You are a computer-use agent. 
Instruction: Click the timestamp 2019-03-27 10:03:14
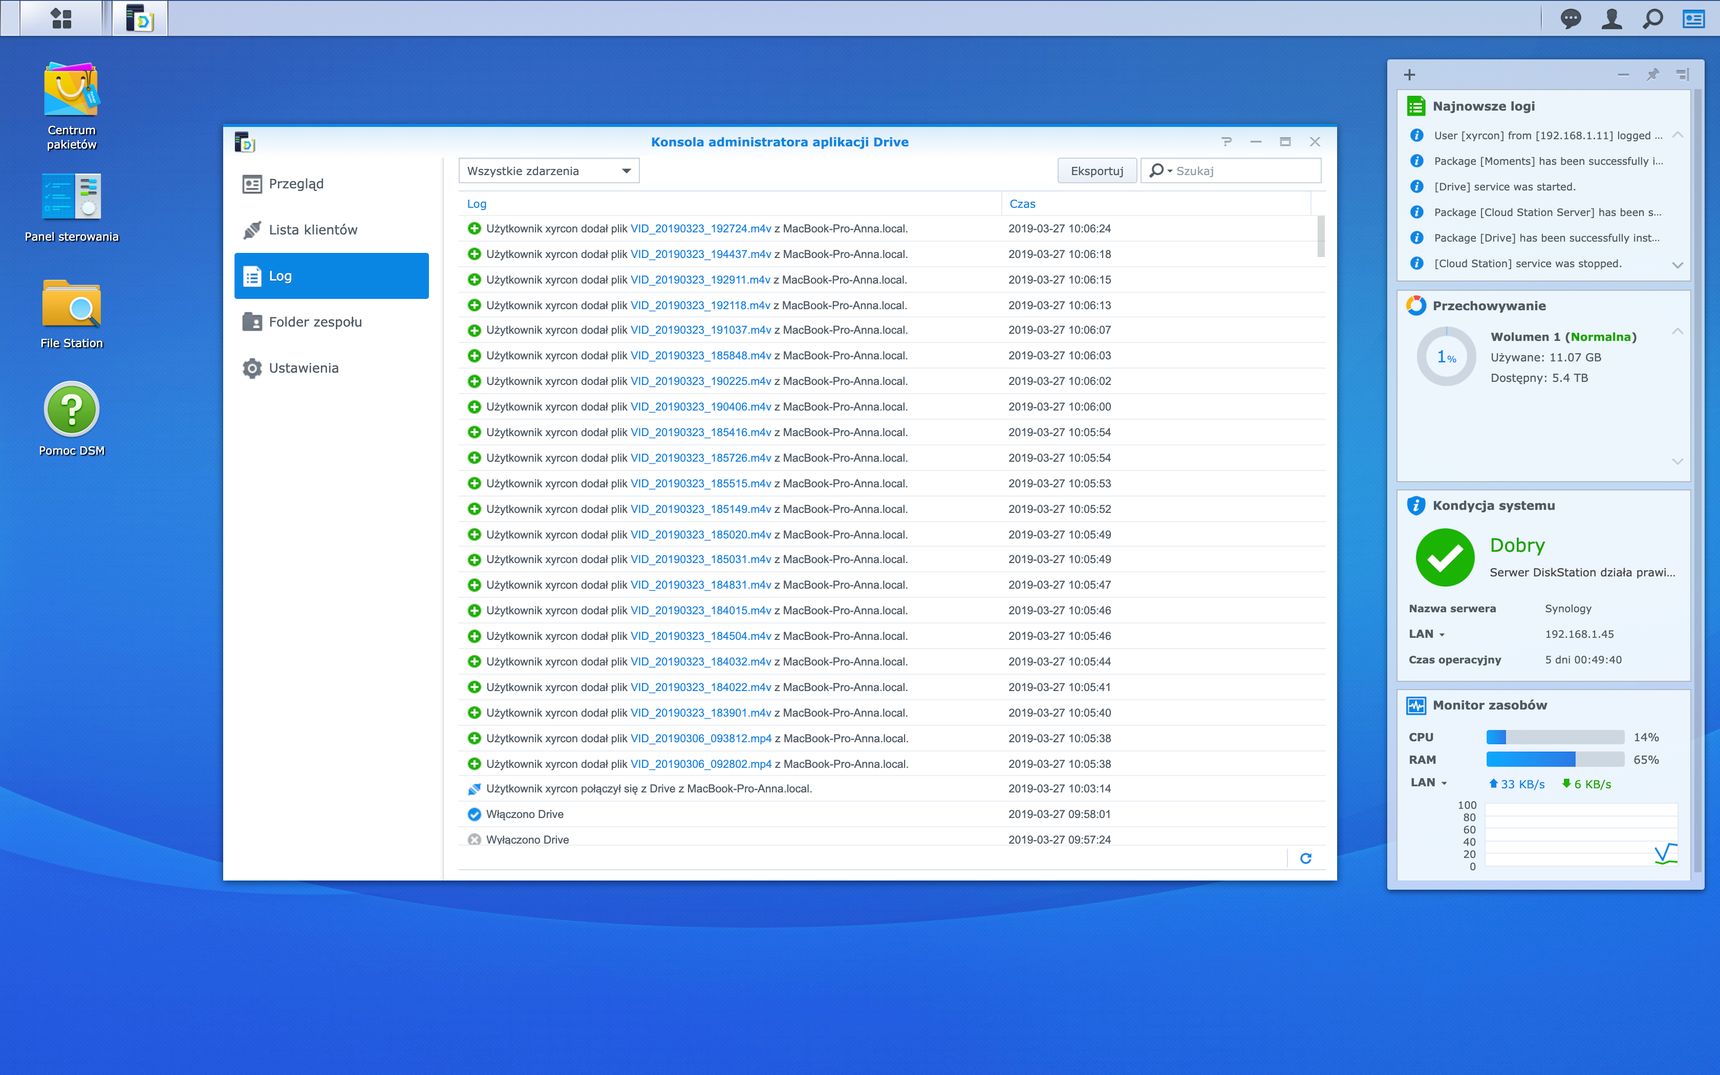coord(1060,789)
